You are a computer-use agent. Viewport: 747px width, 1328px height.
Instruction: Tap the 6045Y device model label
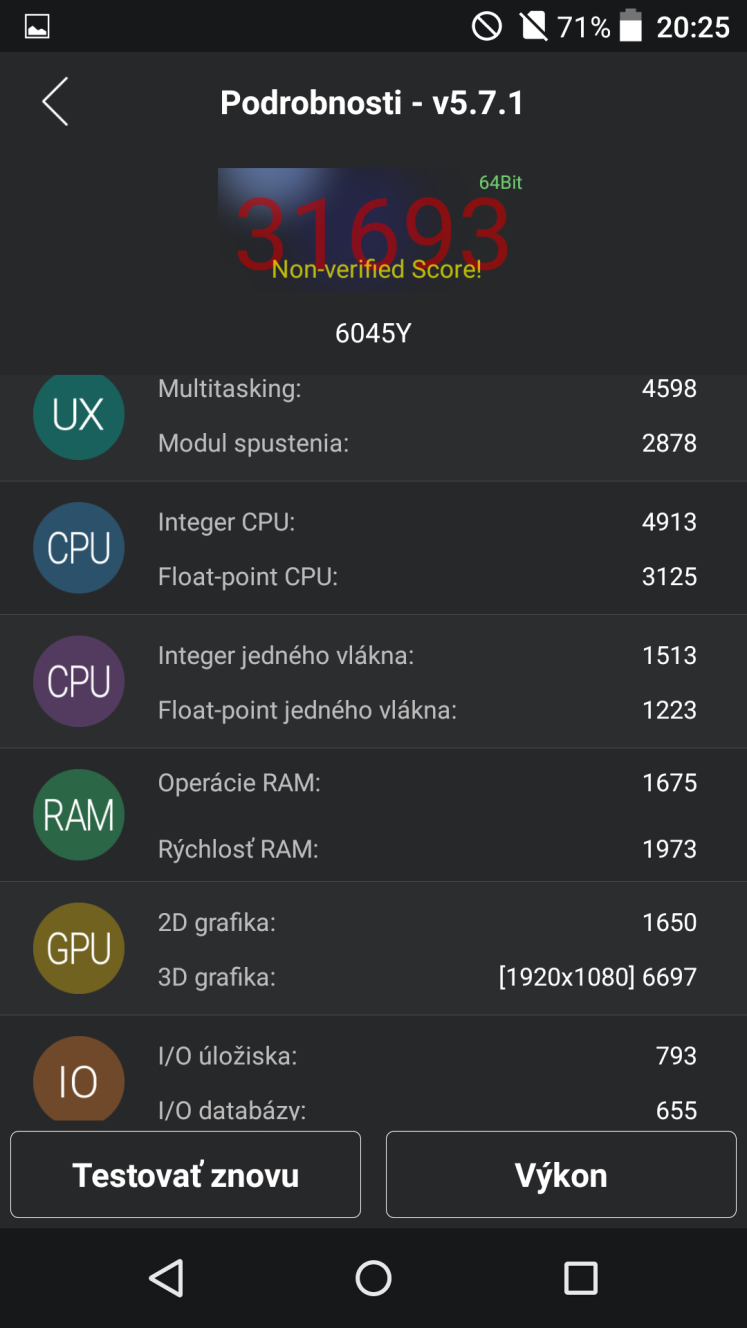[373, 333]
